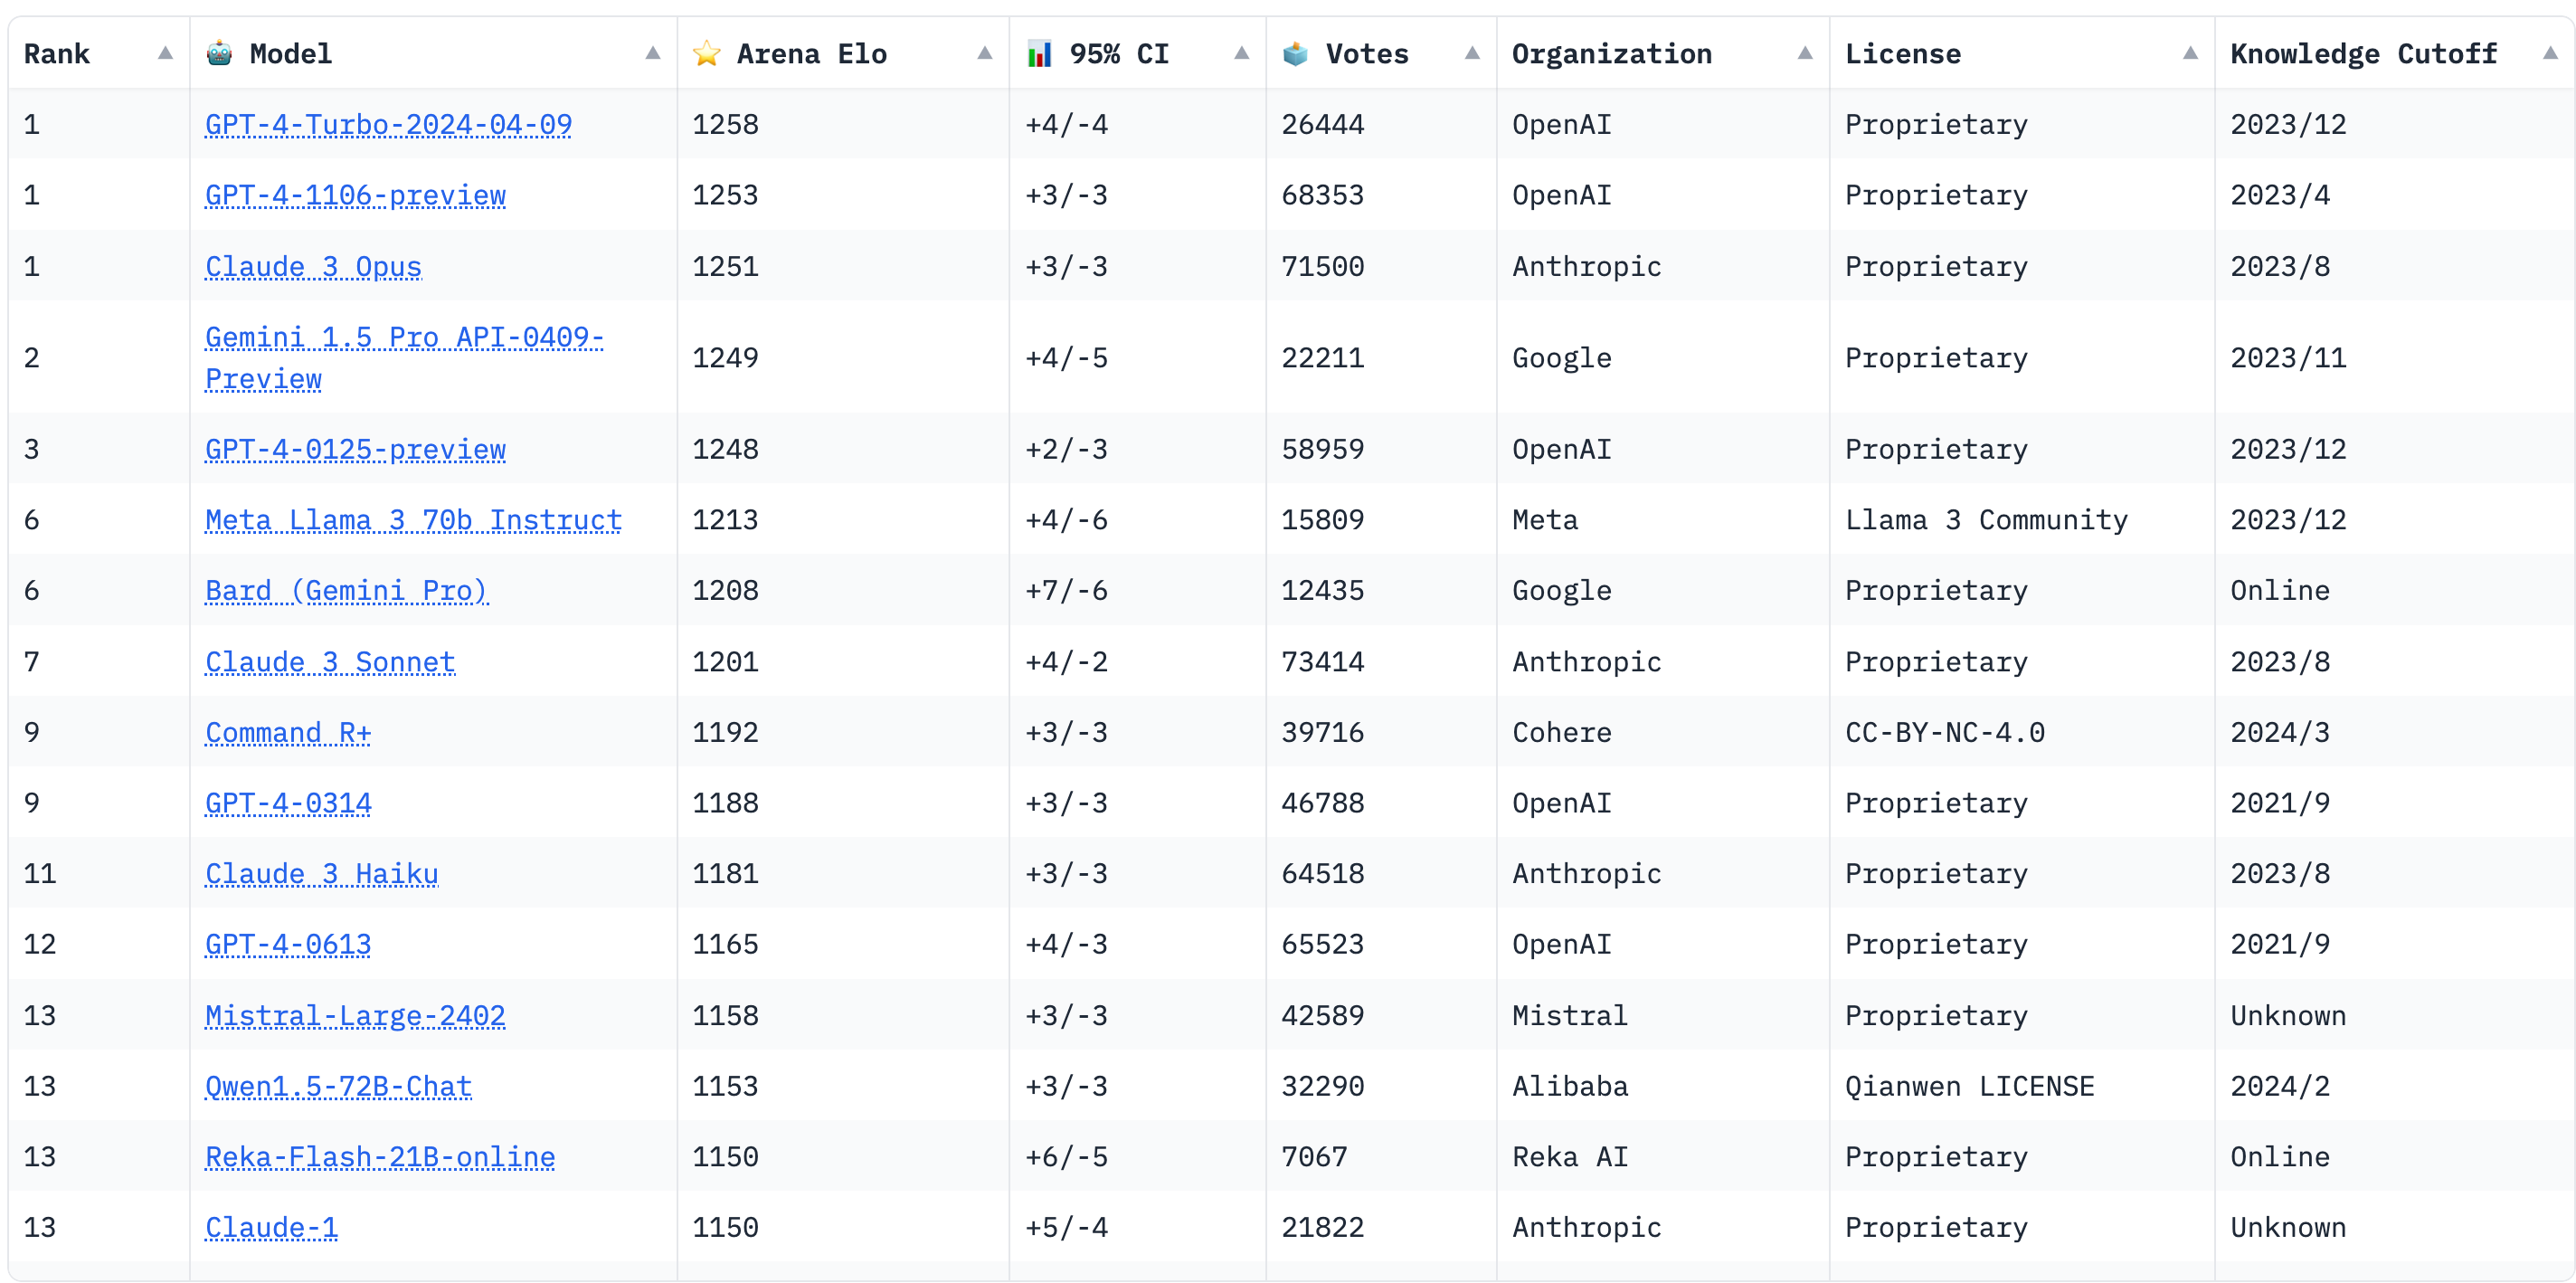
Task: Click the ballot box icon beside Votes
Action: point(1295,53)
